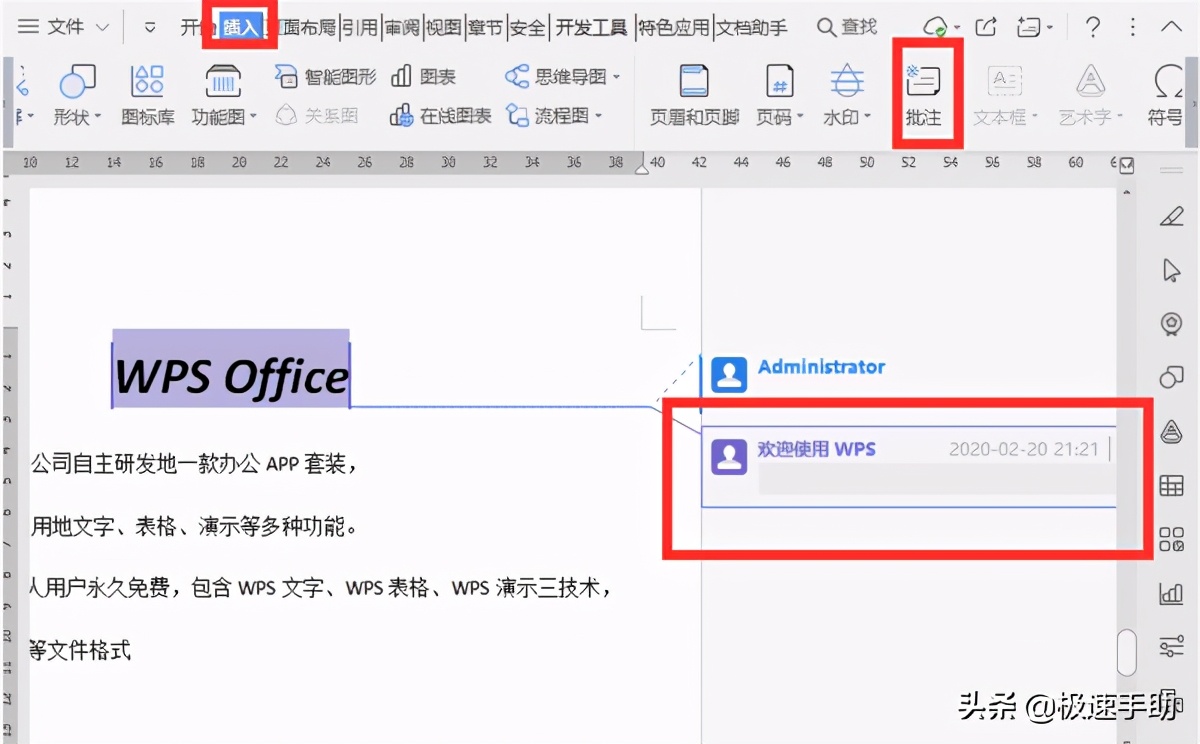Viewport: 1200px width, 744px height.
Task: Click the vertical scrollbar thumb
Action: point(1127,652)
